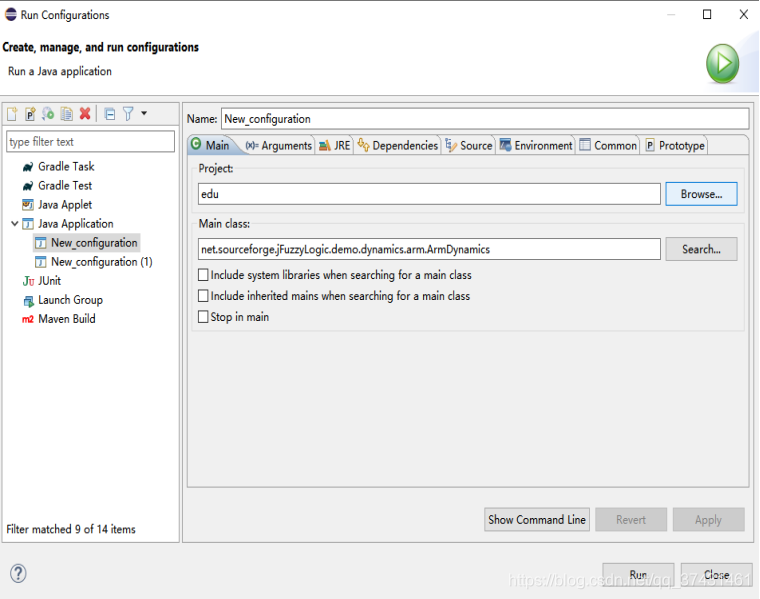760x599 pixels.
Task: Export the selected launch configuration
Action: coord(48,114)
